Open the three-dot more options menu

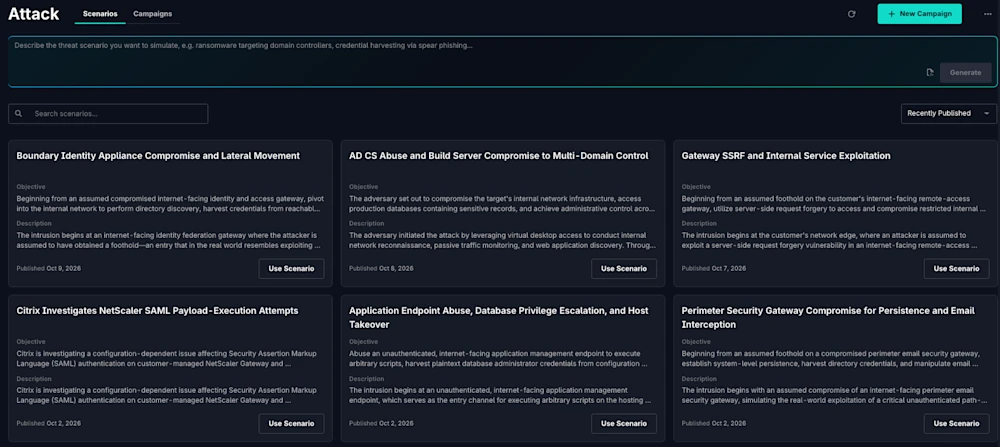(987, 14)
